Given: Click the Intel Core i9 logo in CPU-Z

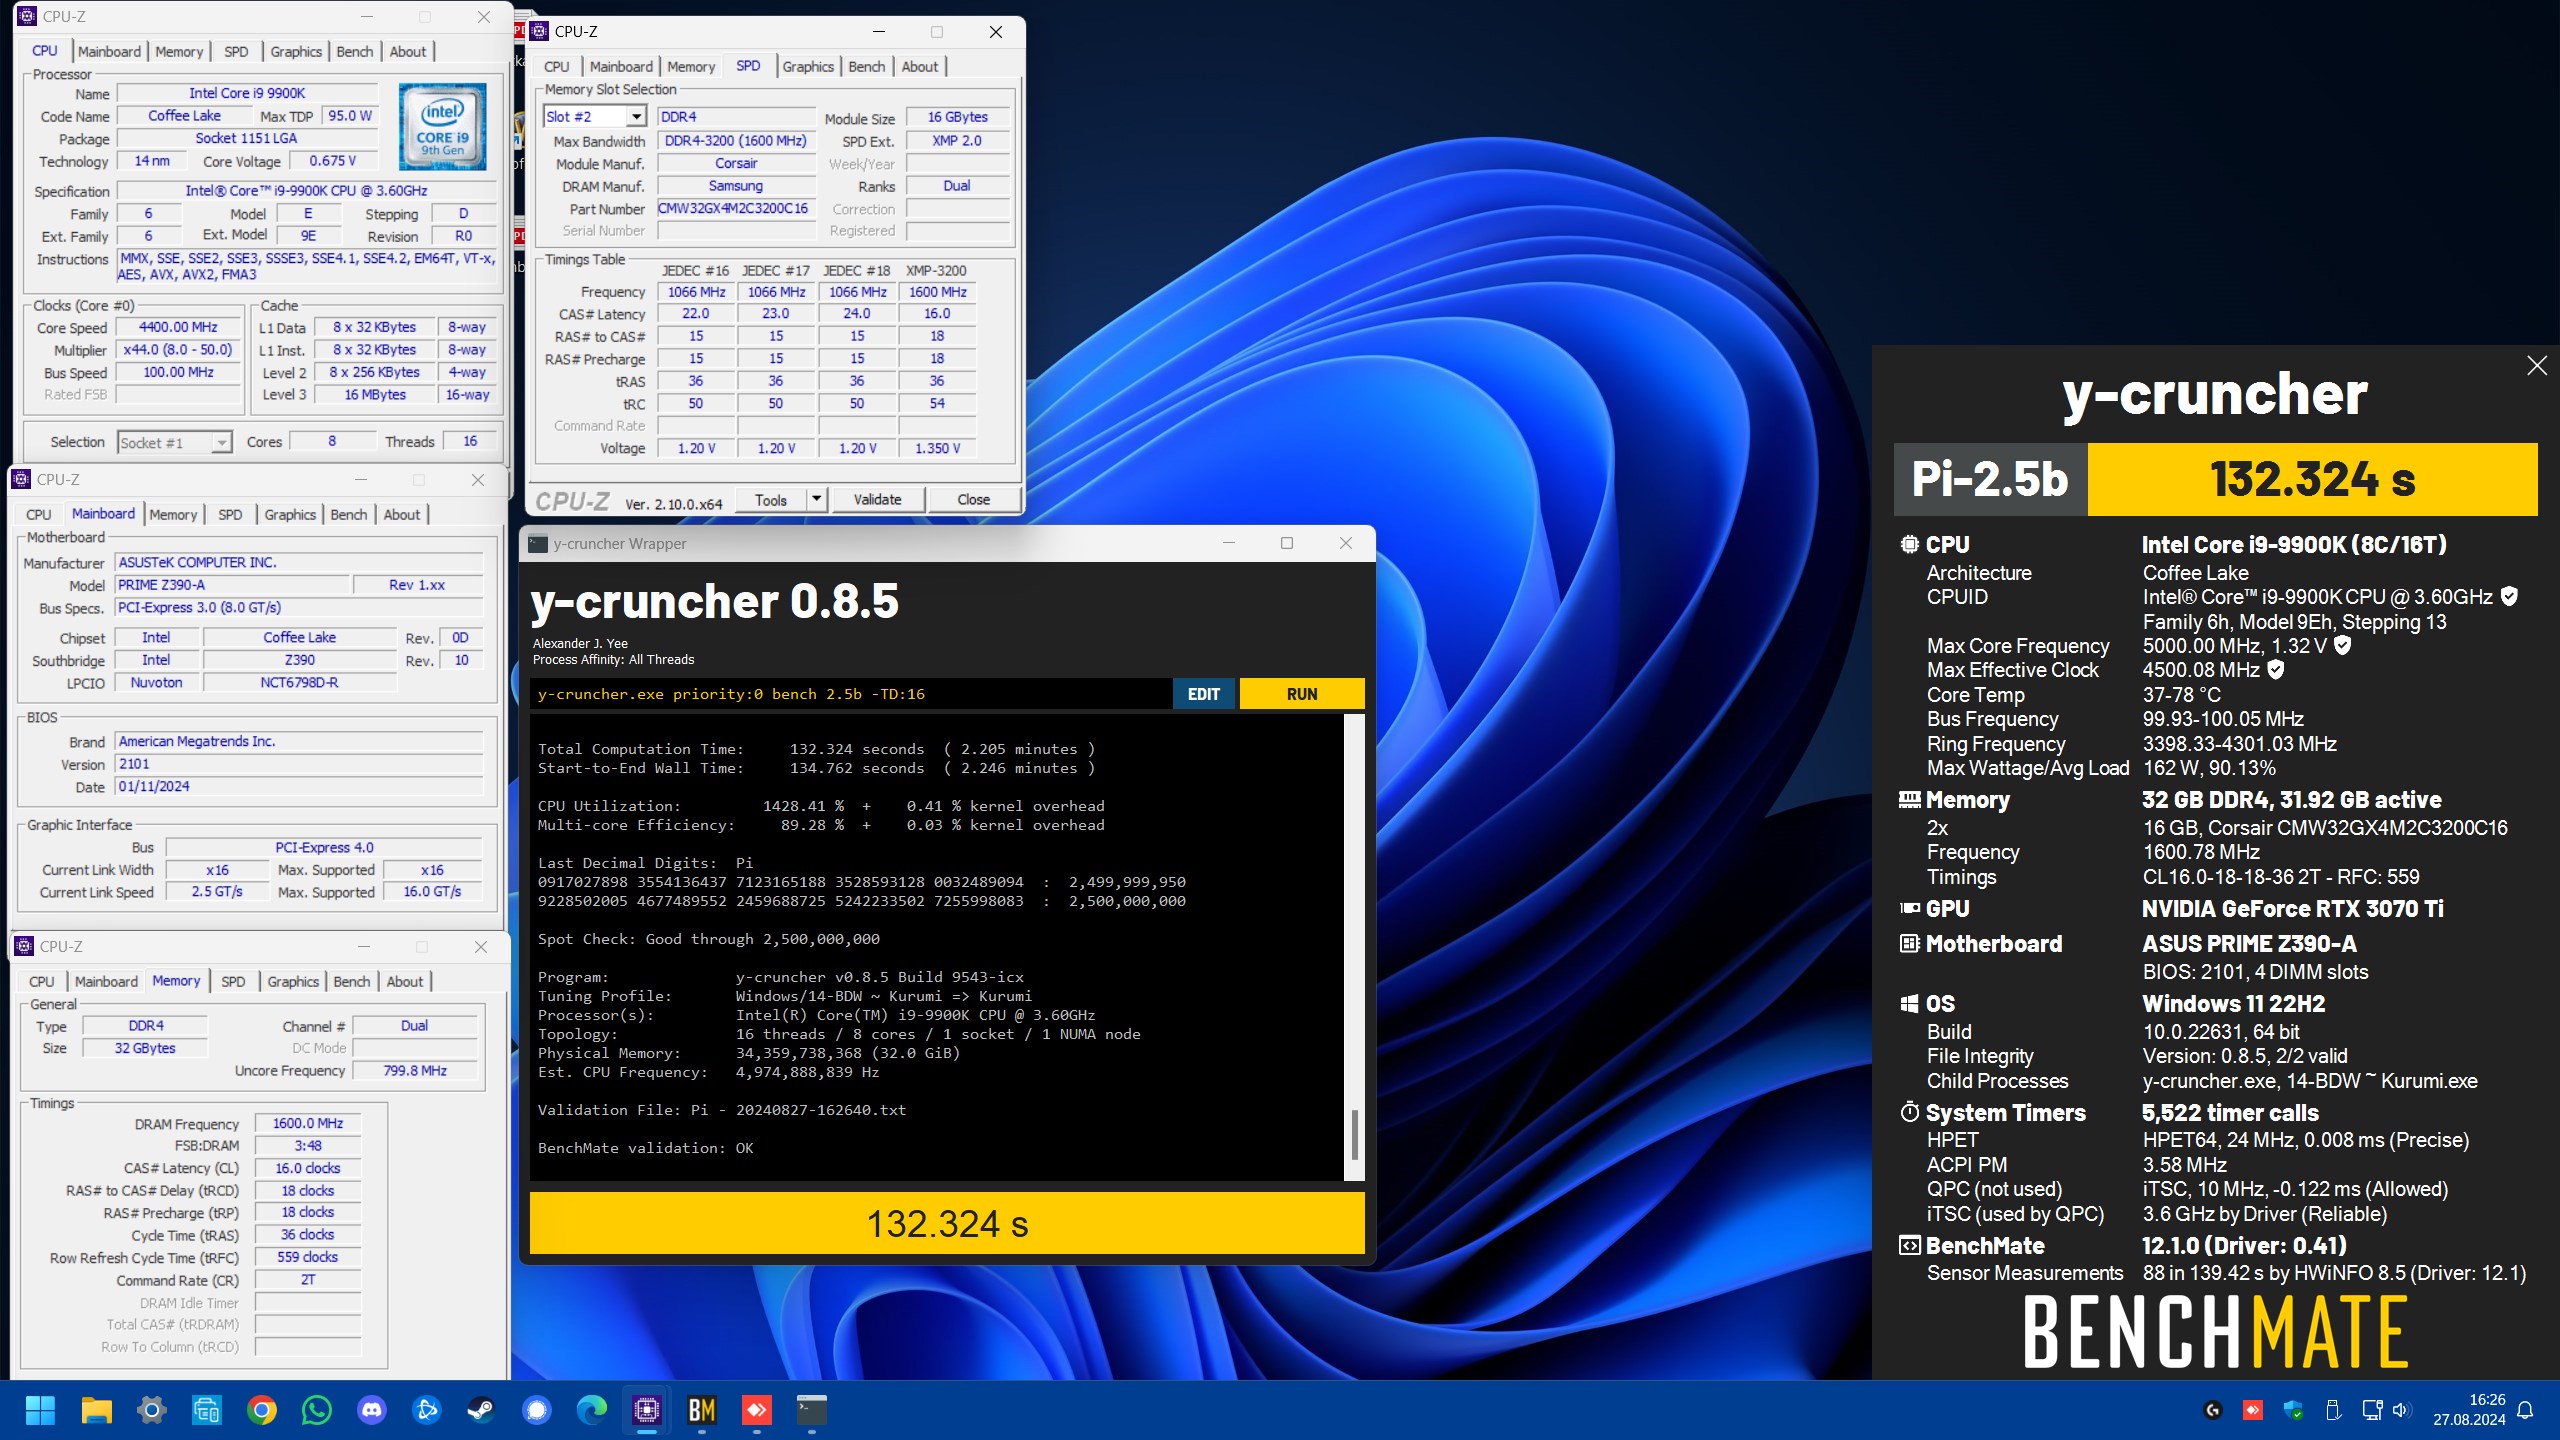Looking at the screenshot, I should (442, 127).
